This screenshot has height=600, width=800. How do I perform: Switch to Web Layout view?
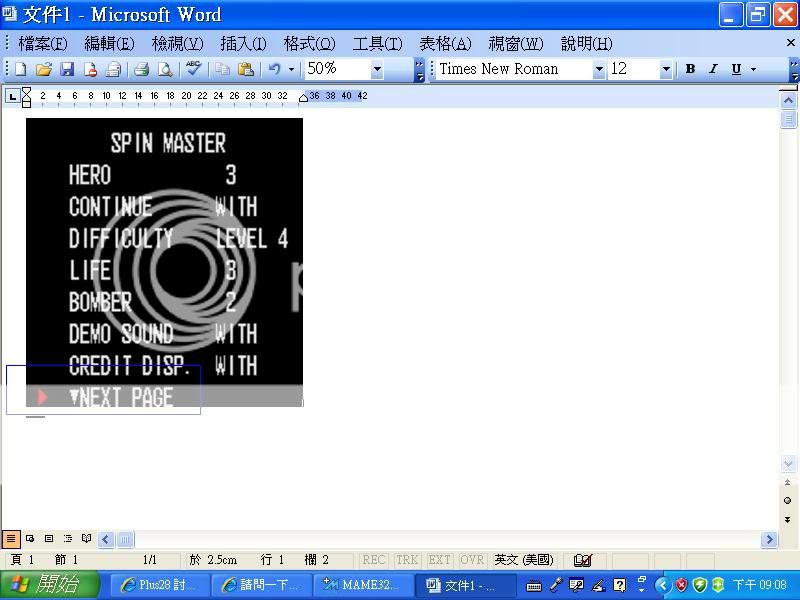[x=30, y=539]
